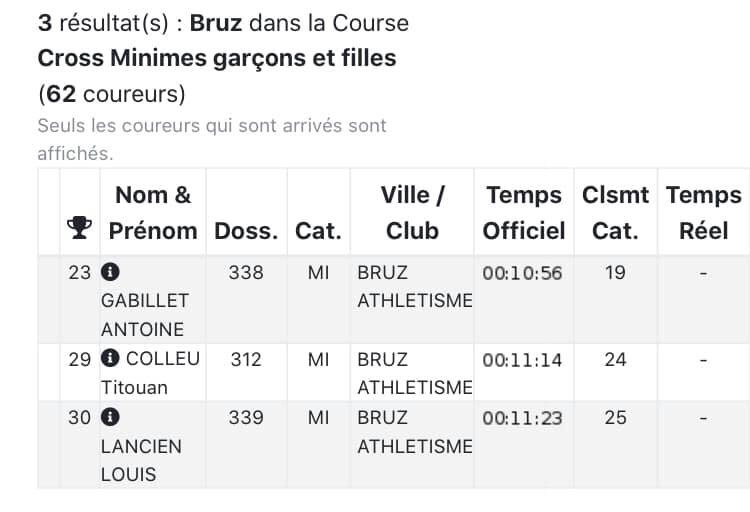Select official time 00:10:56
Viewport: 750px width, 512px height.
522,273
